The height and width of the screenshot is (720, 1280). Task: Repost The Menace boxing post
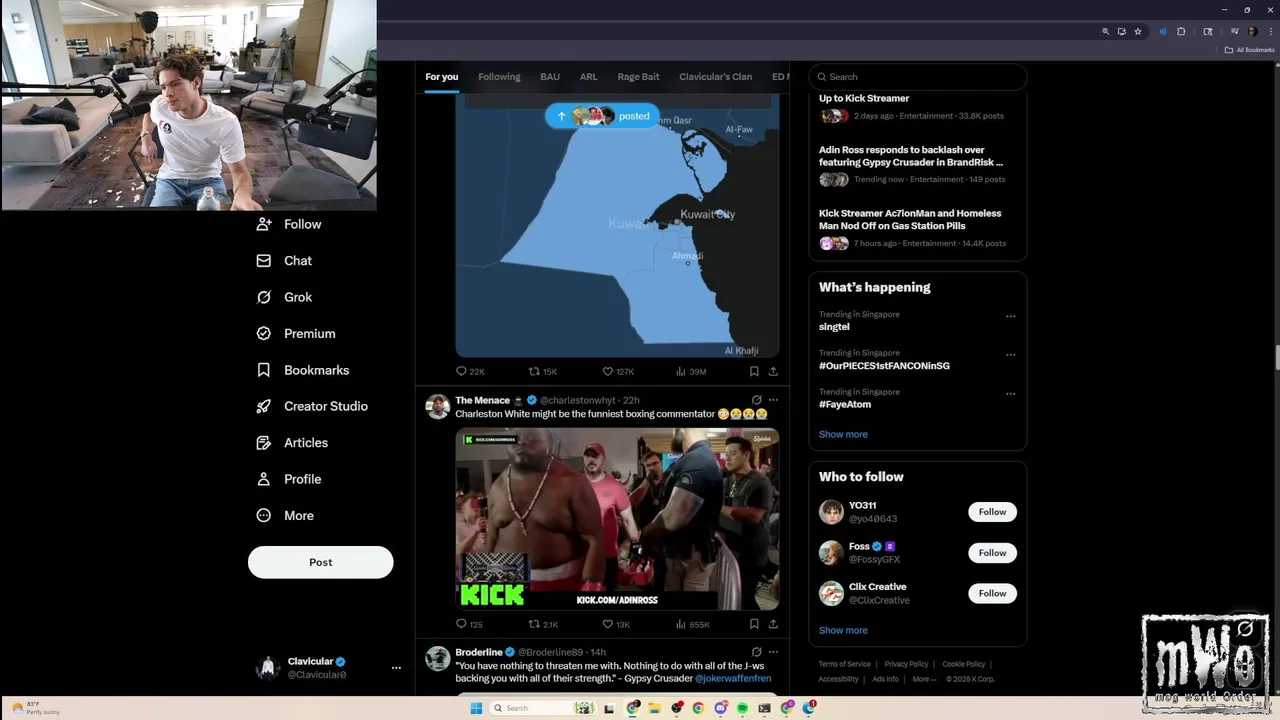(543, 624)
